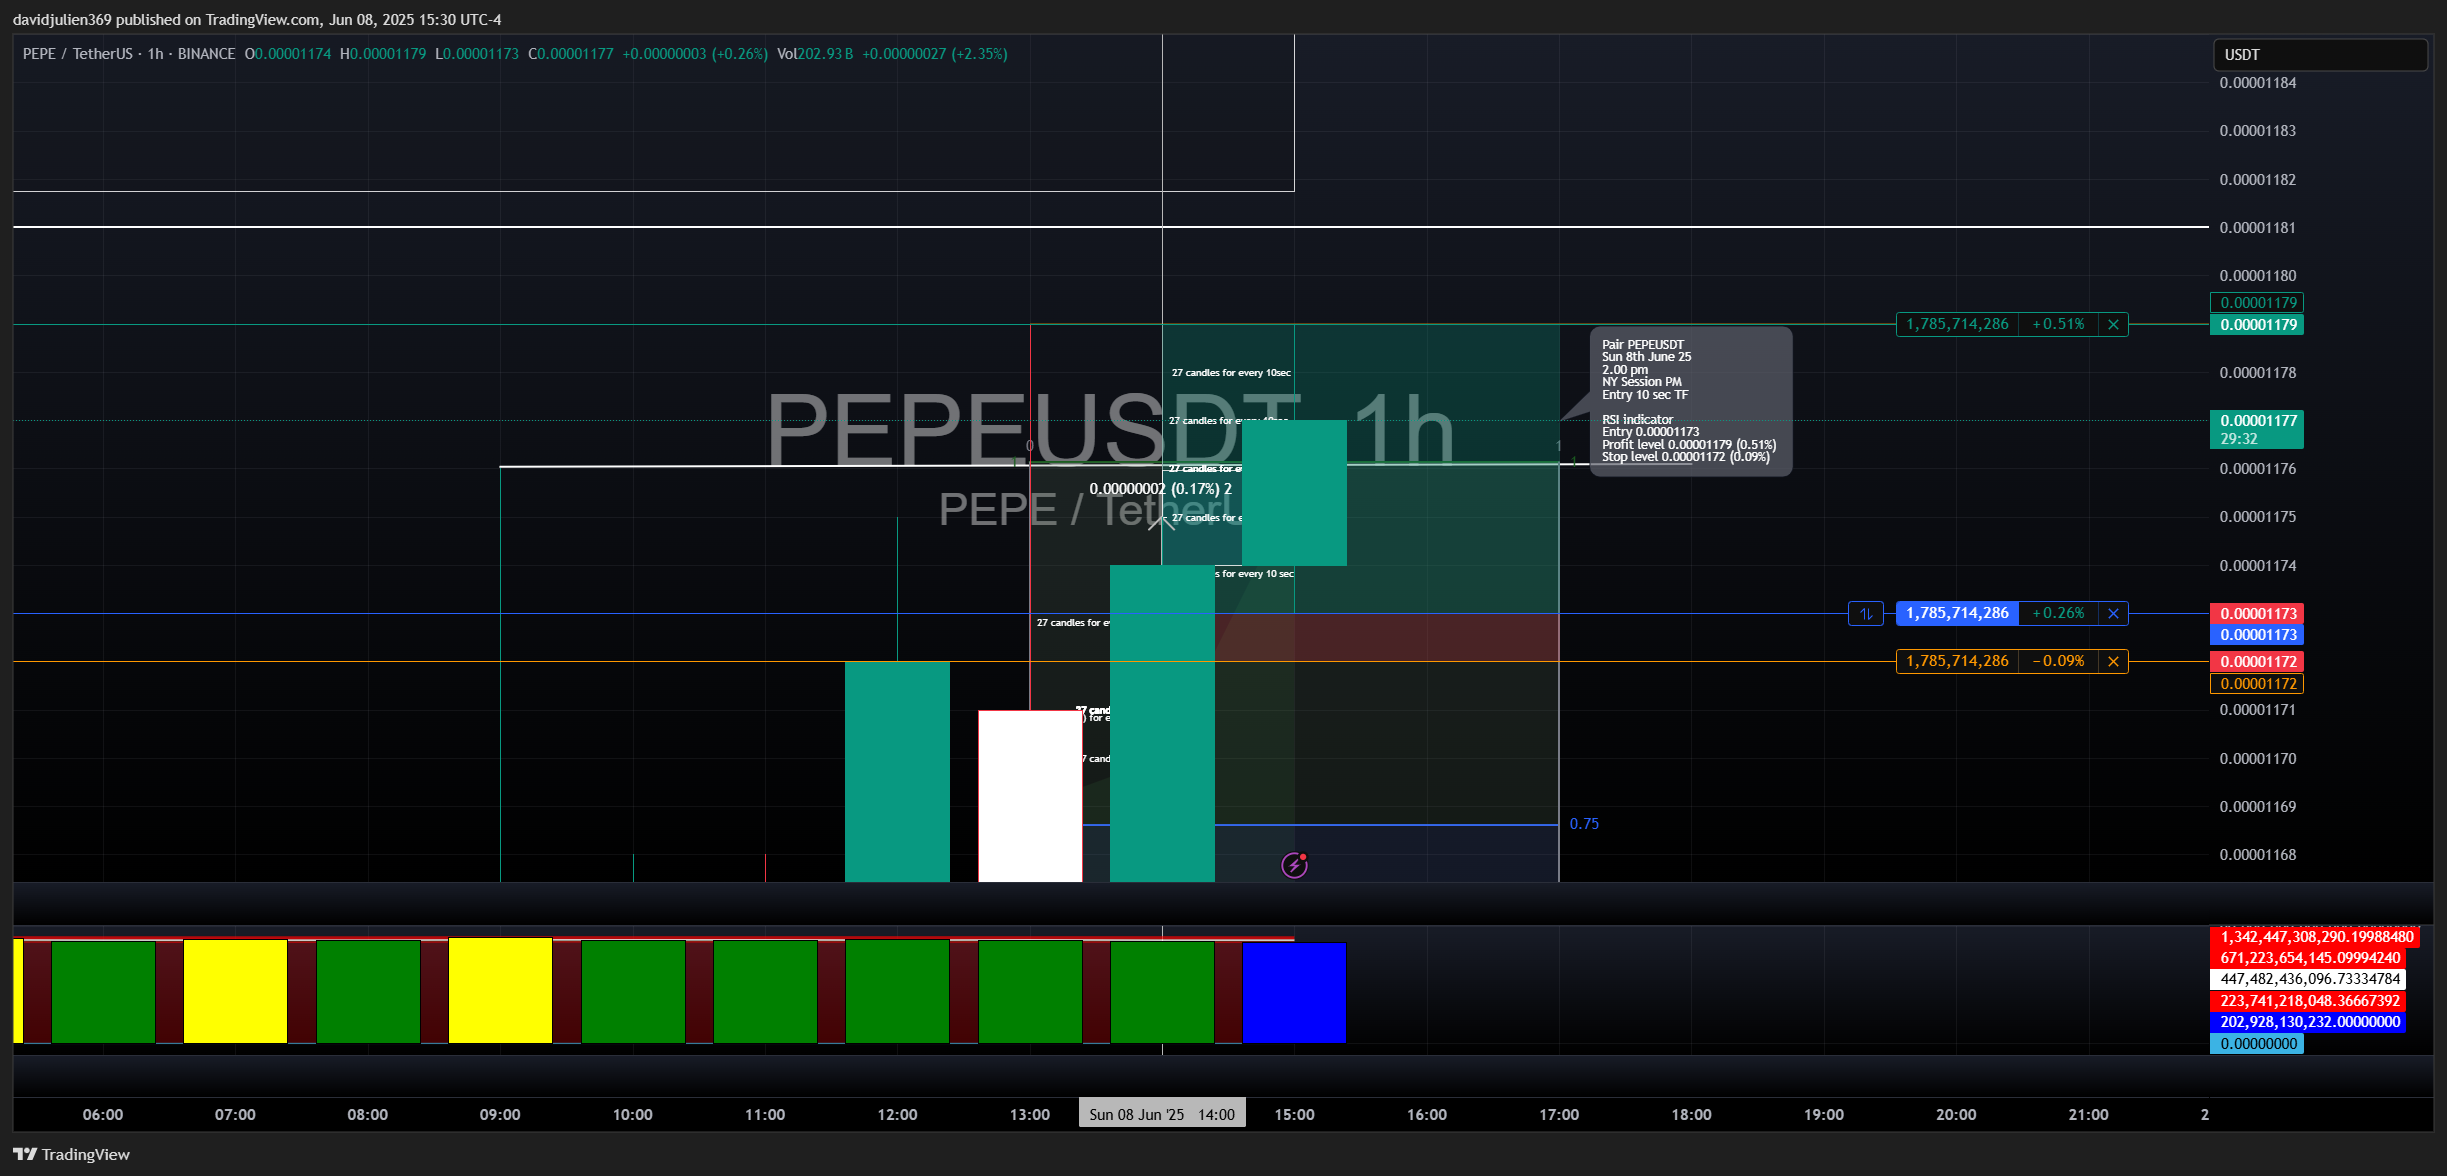
Task: Click the white 447,482,436,096.73334784 indicator value
Action: click(2308, 979)
